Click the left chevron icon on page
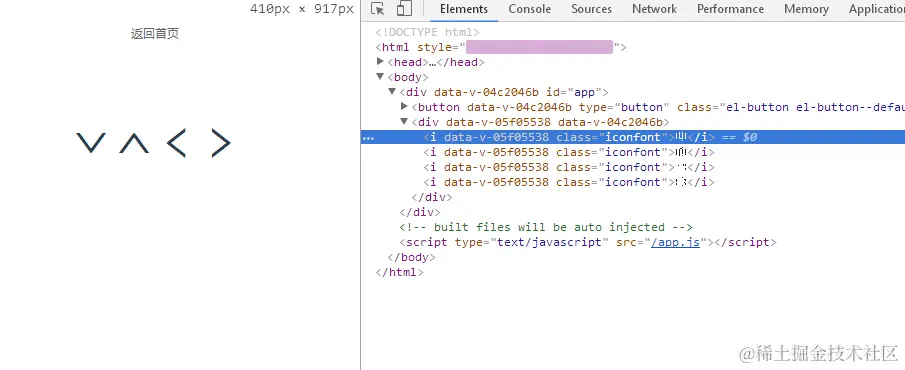This screenshot has height=370, width=905. coord(176,143)
